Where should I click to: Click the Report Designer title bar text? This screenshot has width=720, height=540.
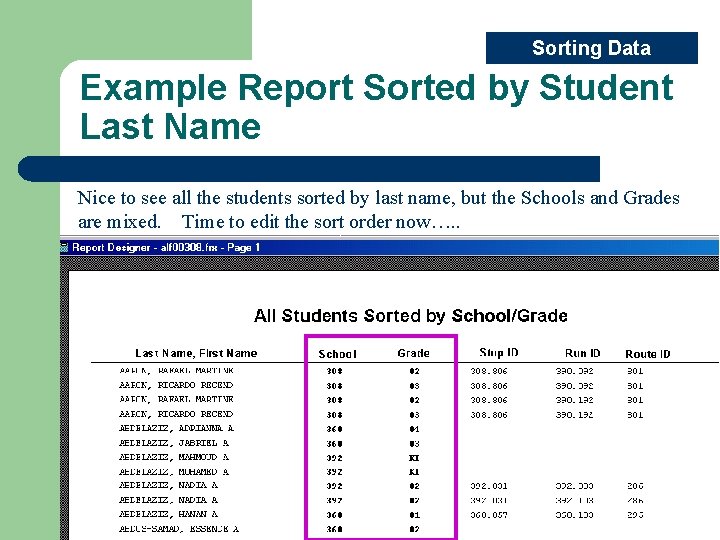[166, 248]
